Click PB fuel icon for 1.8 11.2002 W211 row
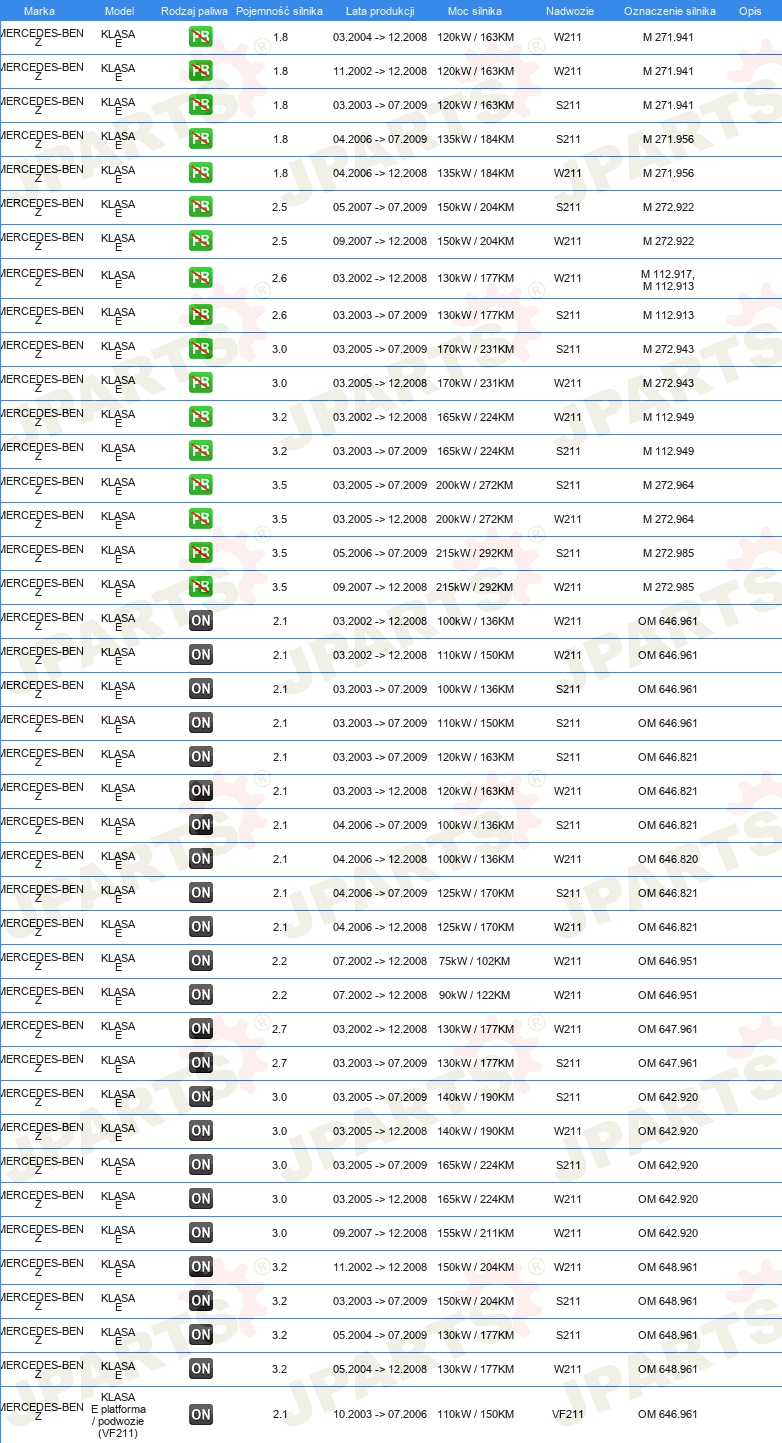The width and height of the screenshot is (782, 1443). 201,72
